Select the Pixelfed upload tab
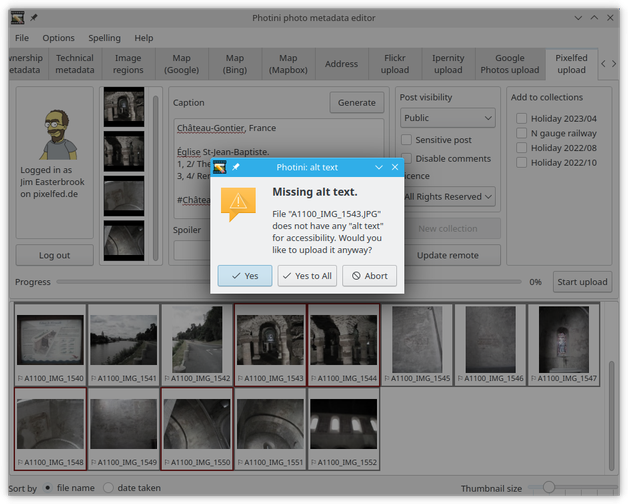The width and height of the screenshot is (628, 504). [x=572, y=64]
